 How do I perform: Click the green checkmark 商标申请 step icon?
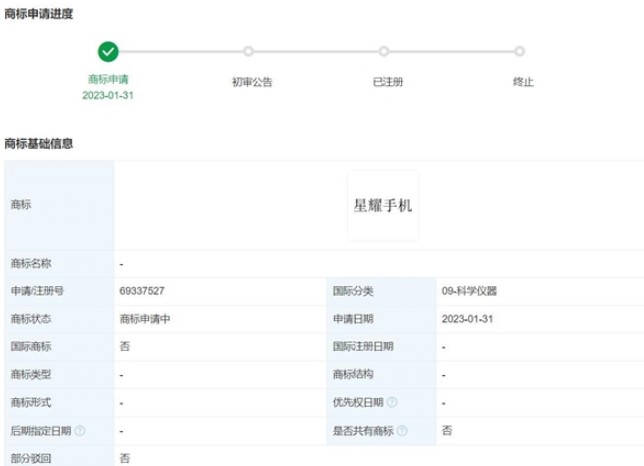pyautogui.click(x=108, y=52)
